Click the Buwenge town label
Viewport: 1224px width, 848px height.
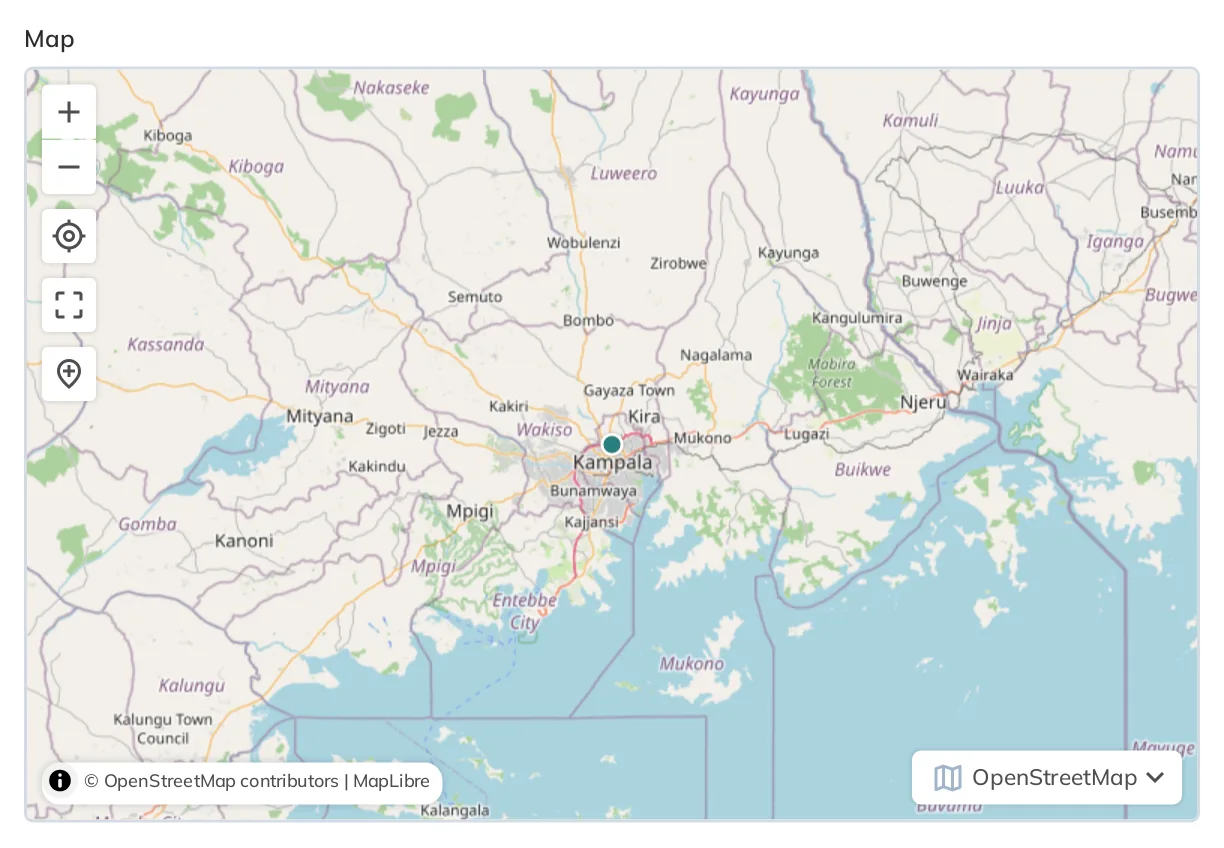(x=935, y=281)
